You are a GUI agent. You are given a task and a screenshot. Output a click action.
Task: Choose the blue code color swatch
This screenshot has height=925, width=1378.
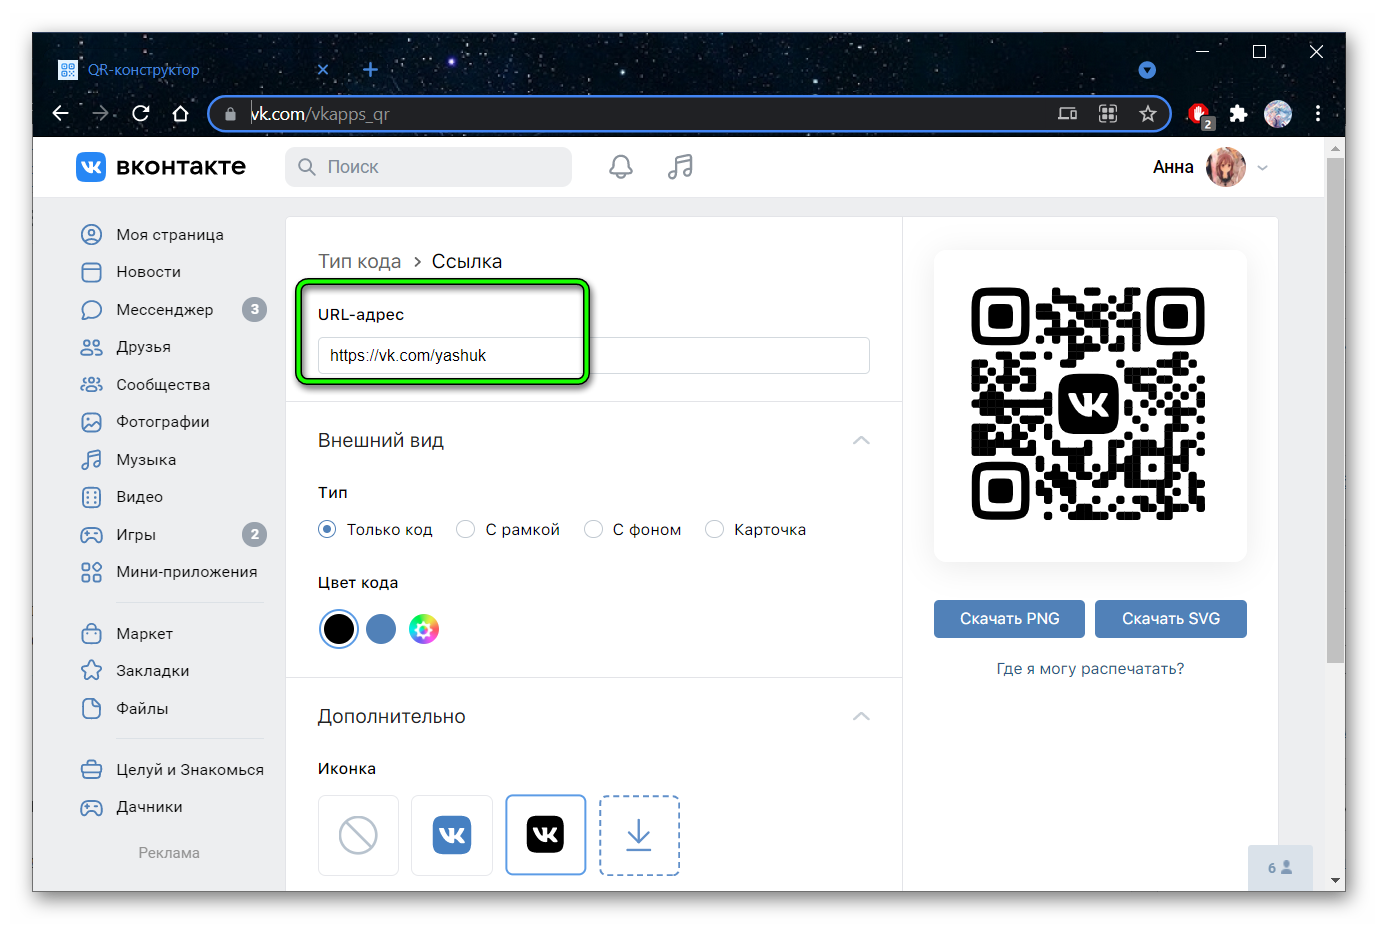point(381,629)
